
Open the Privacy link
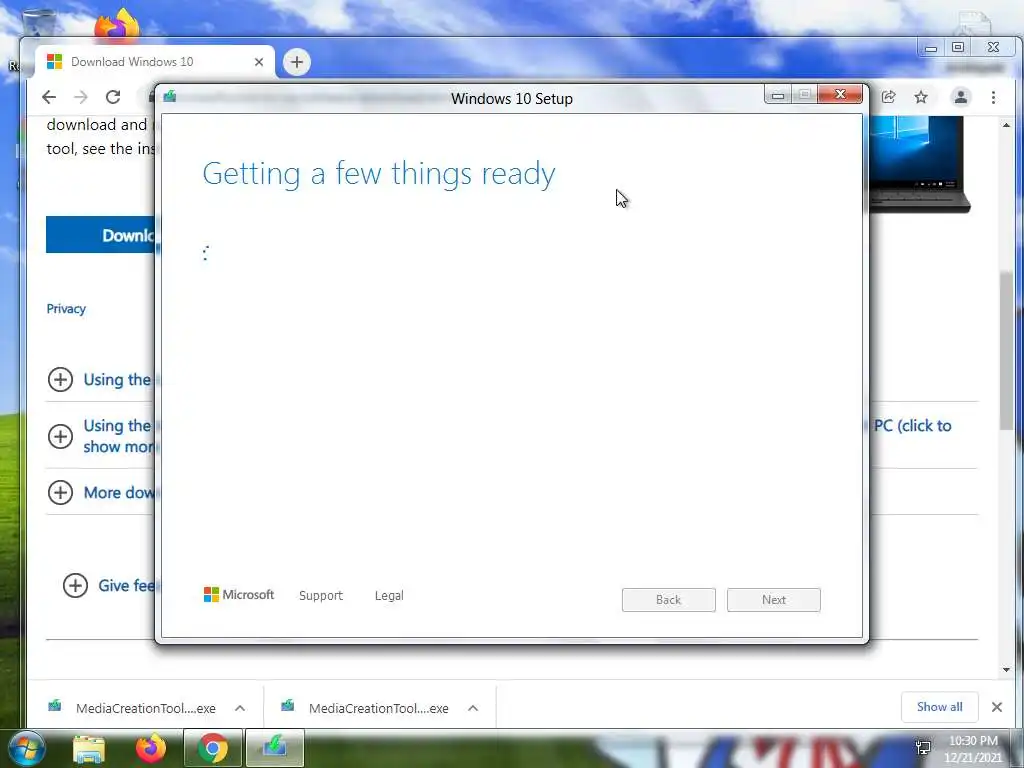click(x=66, y=309)
